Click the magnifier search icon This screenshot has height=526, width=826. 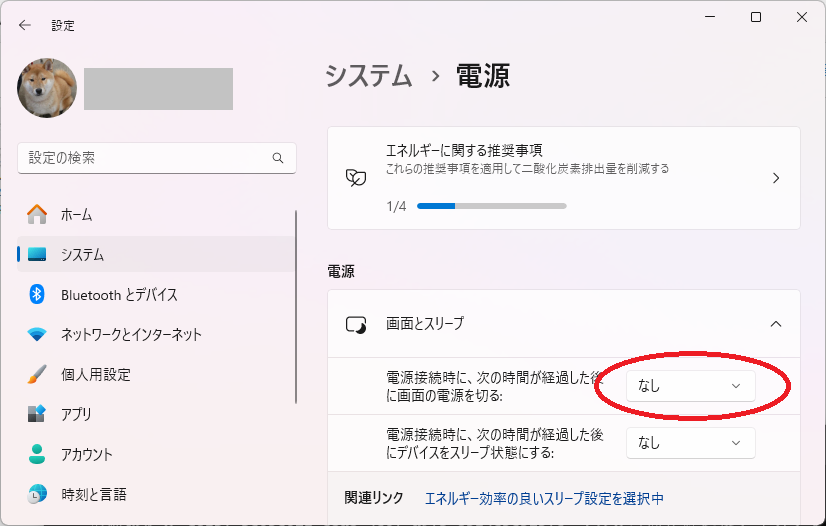(278, 158)
